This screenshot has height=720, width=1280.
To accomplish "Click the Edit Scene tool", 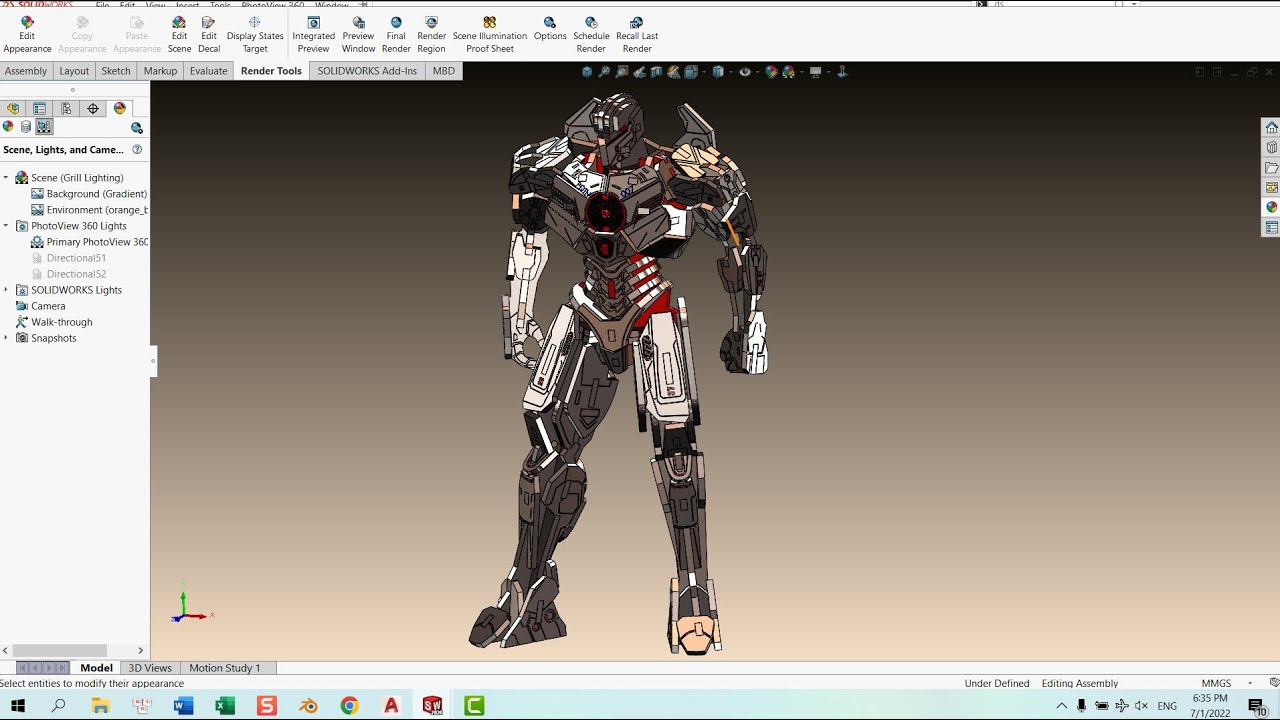I will [x=179, y=35].
